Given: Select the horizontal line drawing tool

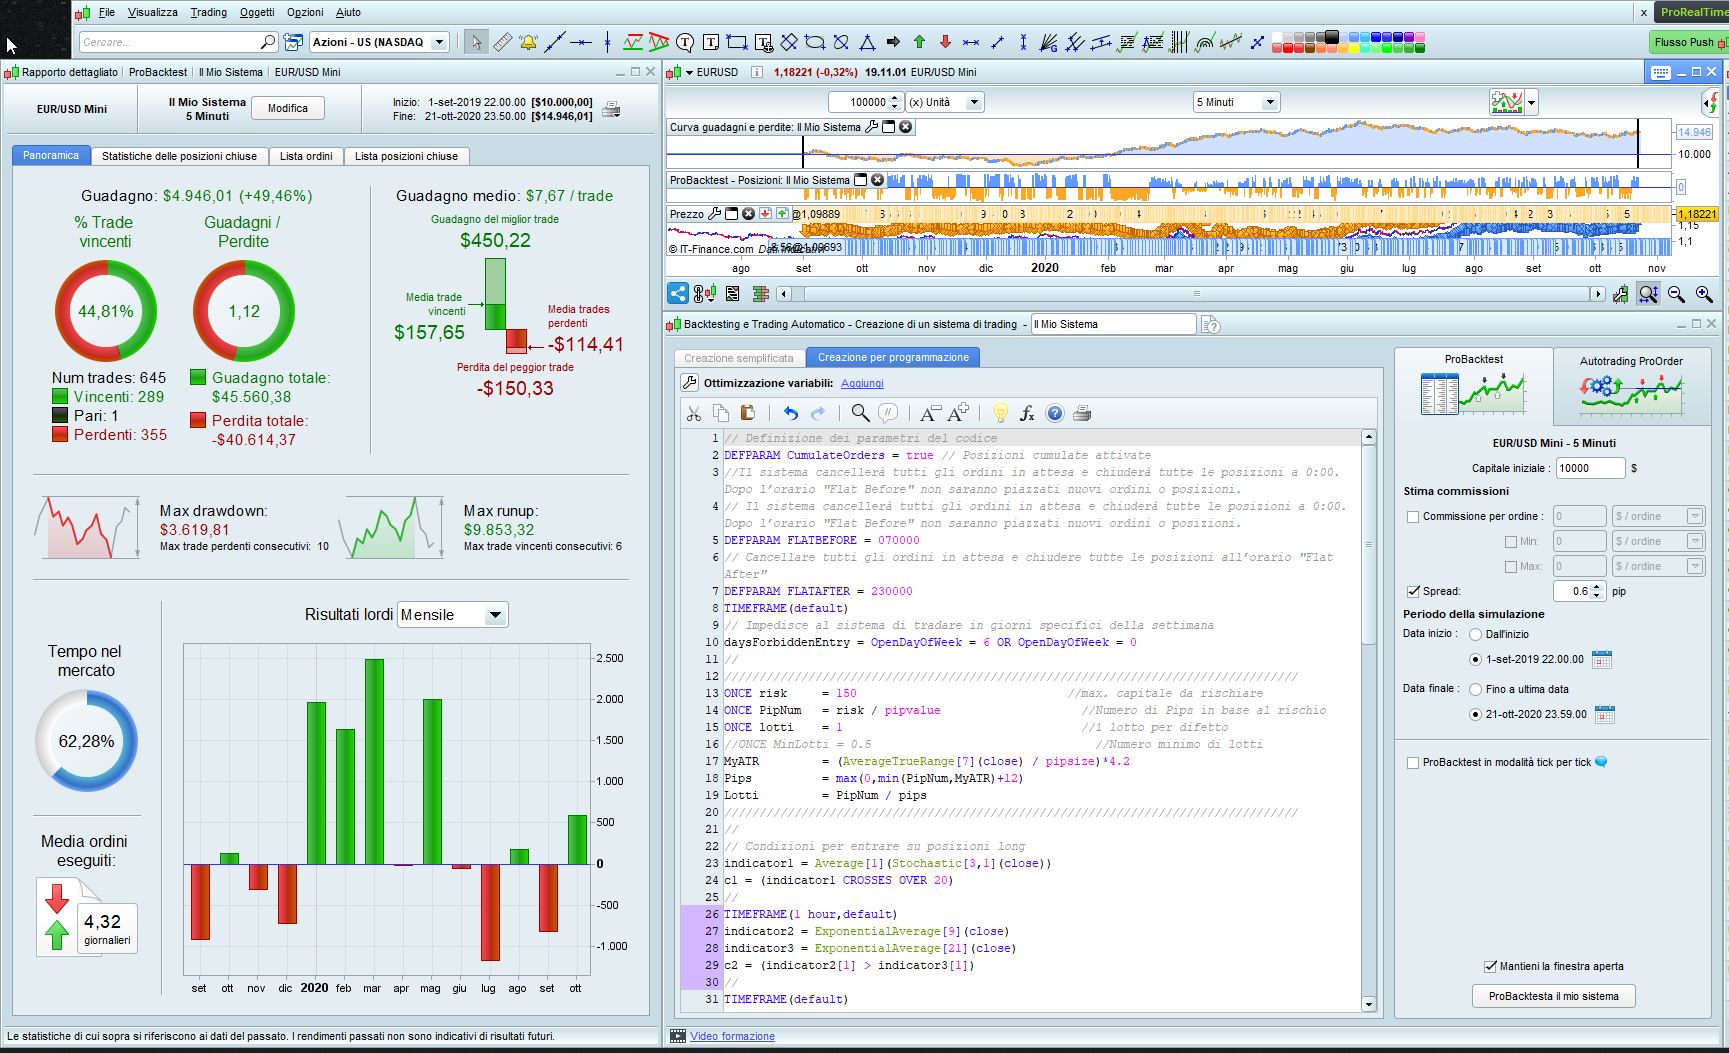Looking at the screenshot, I should click(x=580, y=42).
